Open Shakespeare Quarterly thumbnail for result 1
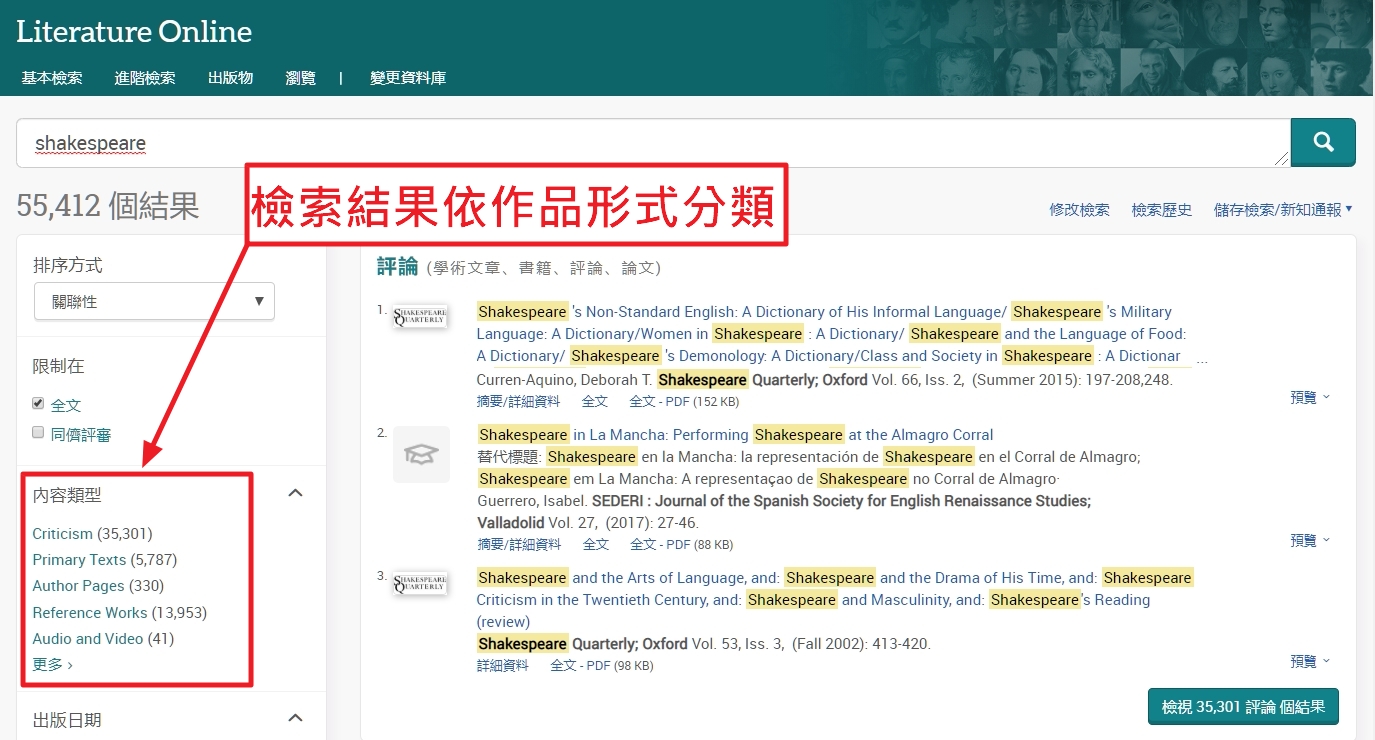This screenshot has width=1375, height=740. click(420, 317)
